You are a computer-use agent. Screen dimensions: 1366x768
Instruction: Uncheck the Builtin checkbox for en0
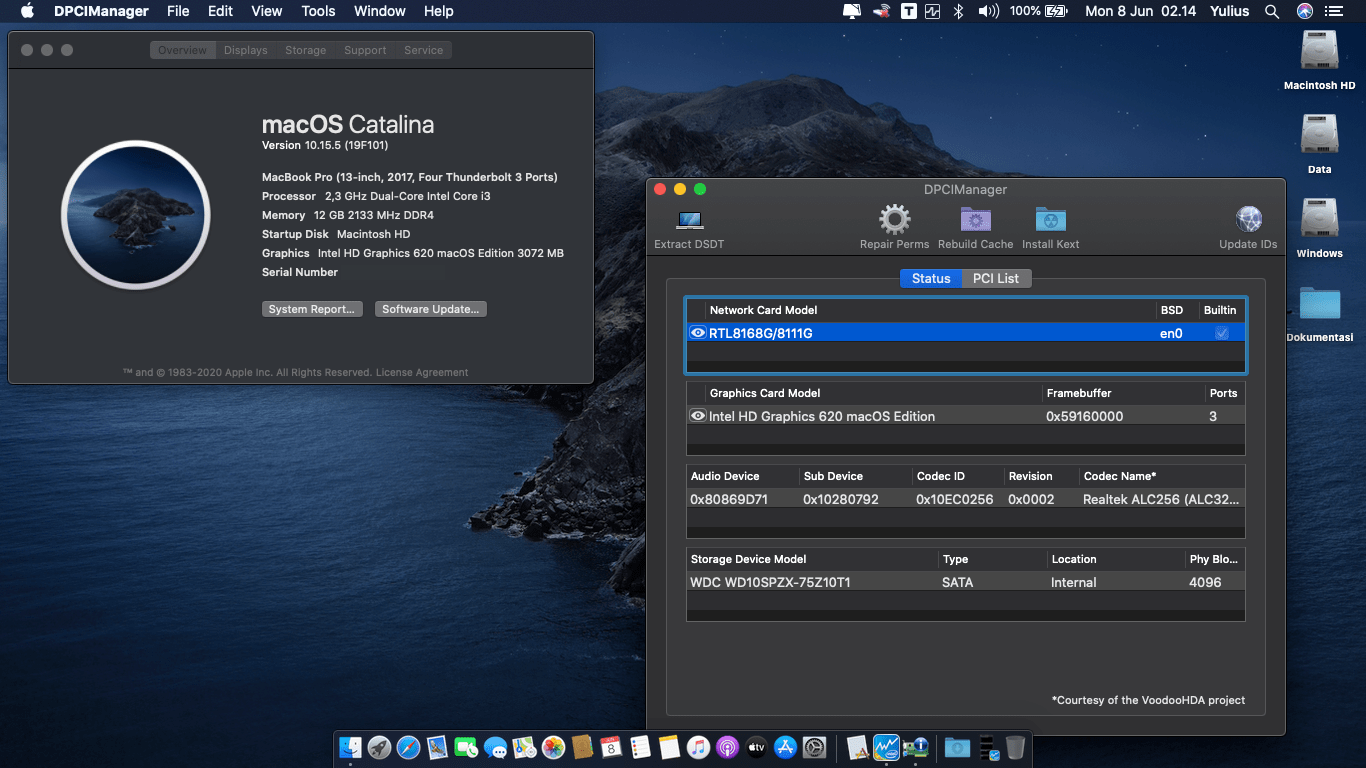pyautogui.click(x=1221, y=332)
